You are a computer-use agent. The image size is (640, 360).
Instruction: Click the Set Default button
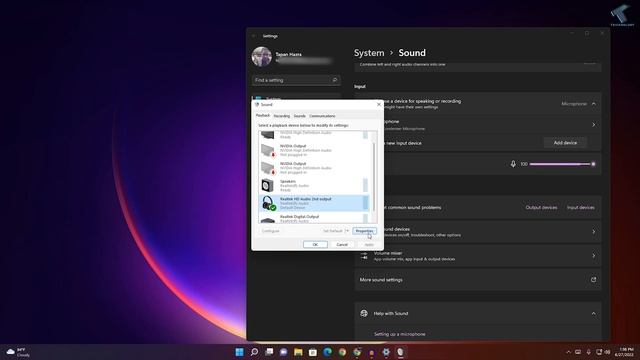click(x=333, y=231)
